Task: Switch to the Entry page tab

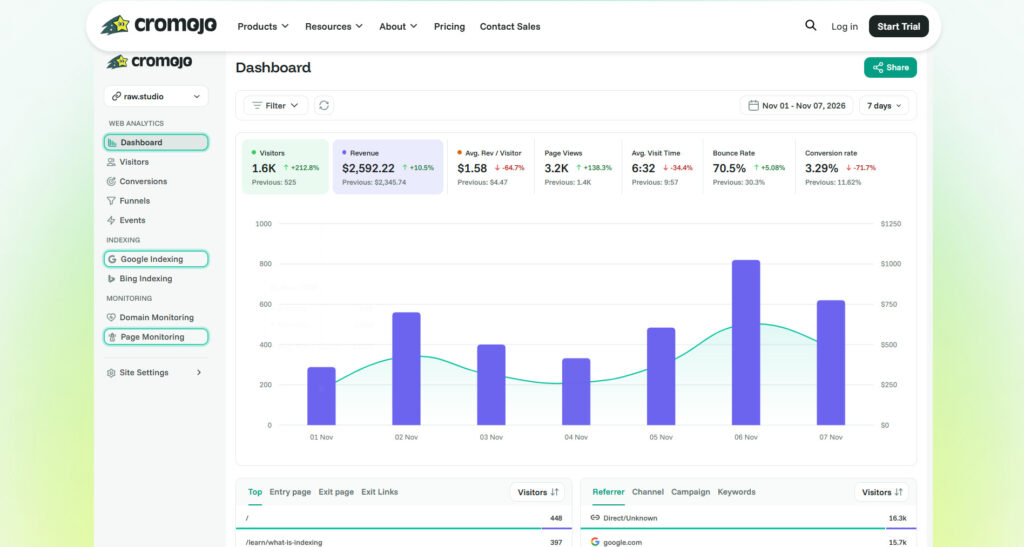Action: click(x=290, y=492)
